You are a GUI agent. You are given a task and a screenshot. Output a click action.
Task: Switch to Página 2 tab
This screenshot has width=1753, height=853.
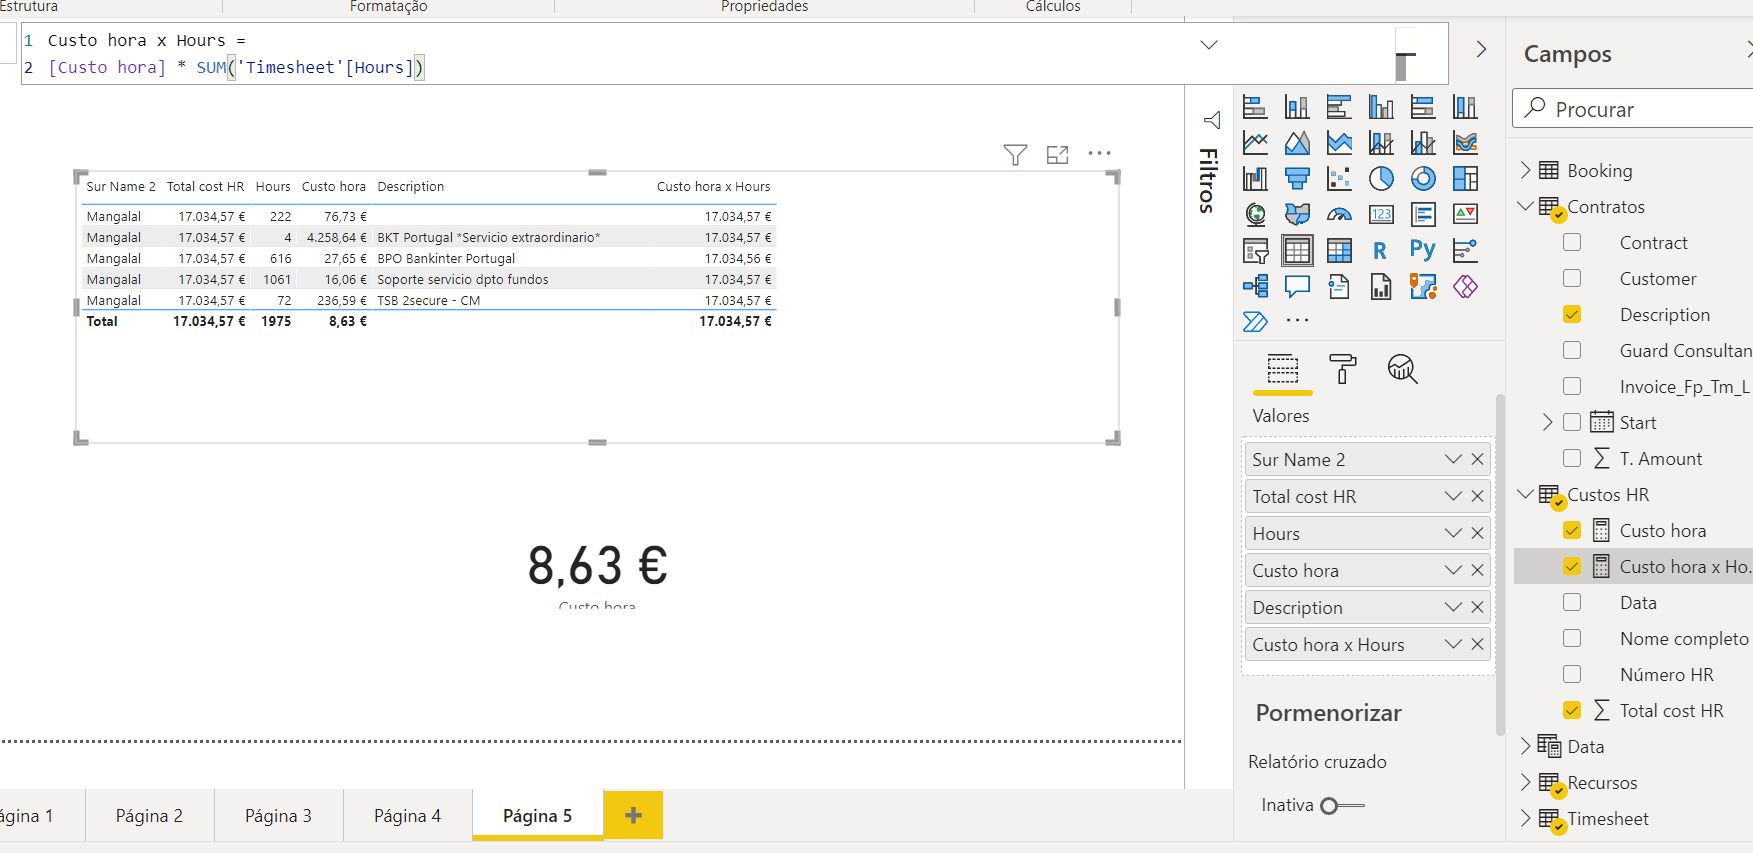tap(149, 816)
